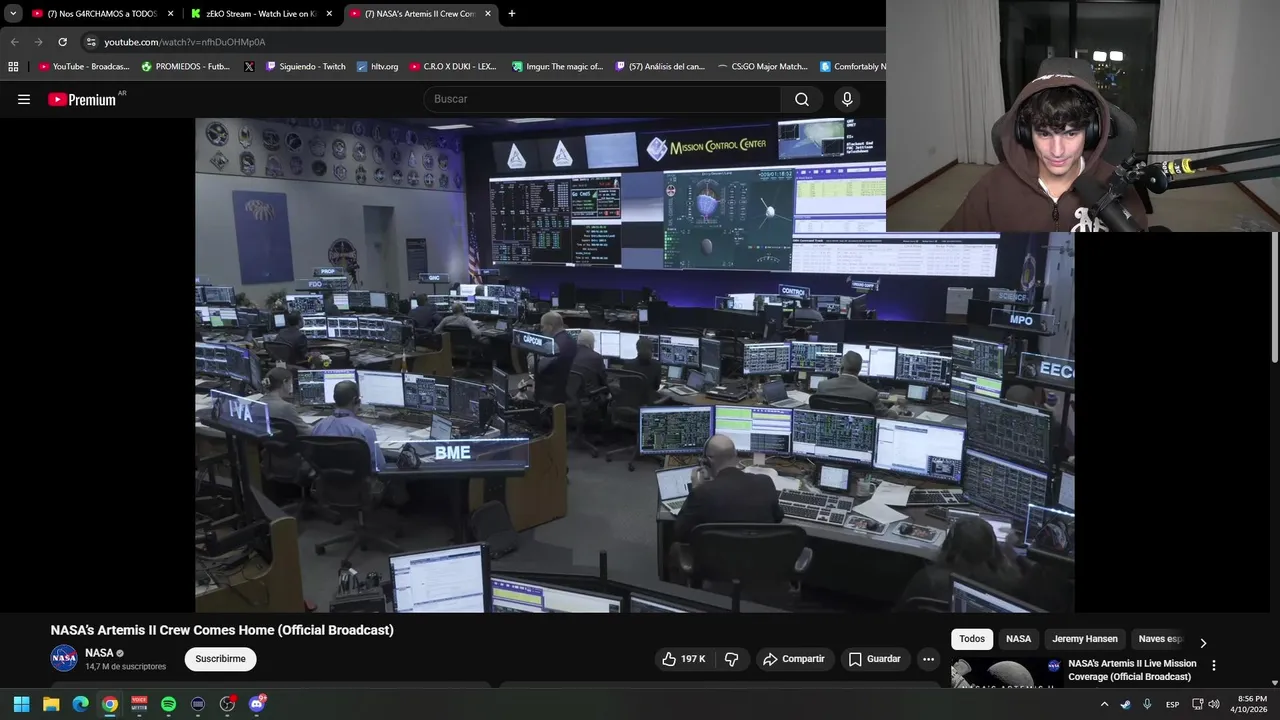This screenshot has height=720, width=1280.
Task: Open Windows Start menu
Action: pos(21,704)
